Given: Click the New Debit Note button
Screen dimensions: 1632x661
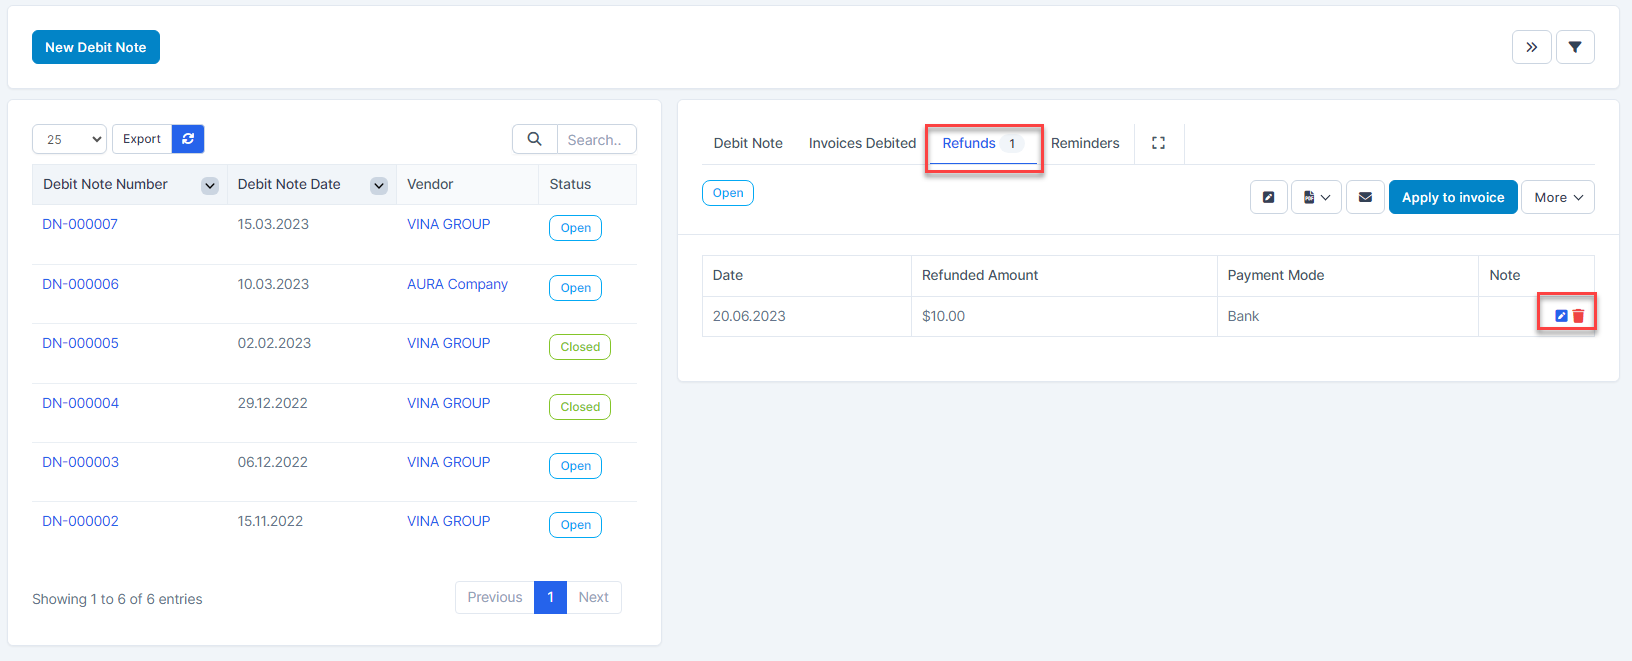Looking at the screenshot, I should click(x=96, y=47).
